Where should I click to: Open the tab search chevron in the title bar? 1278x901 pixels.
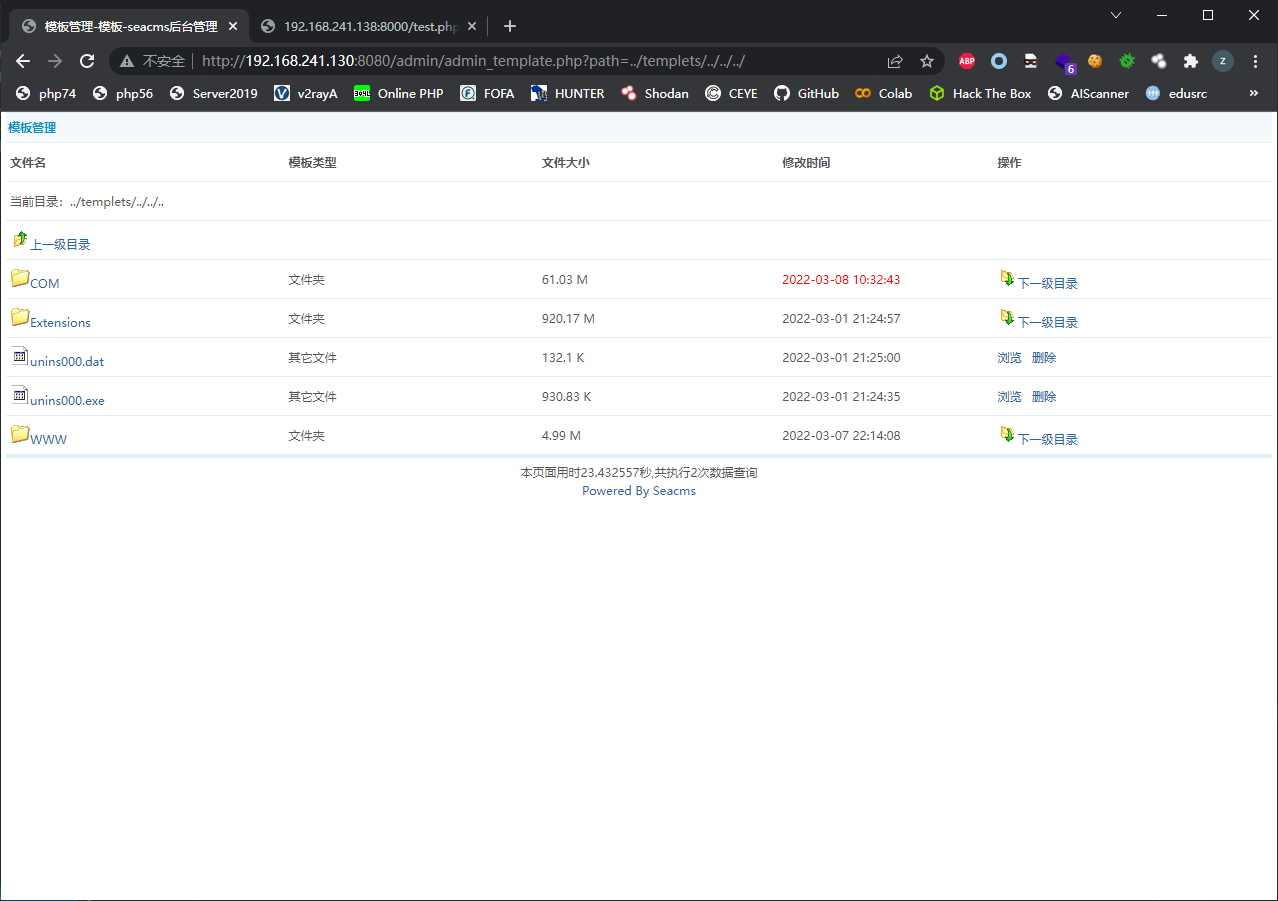click(1117, 15)
